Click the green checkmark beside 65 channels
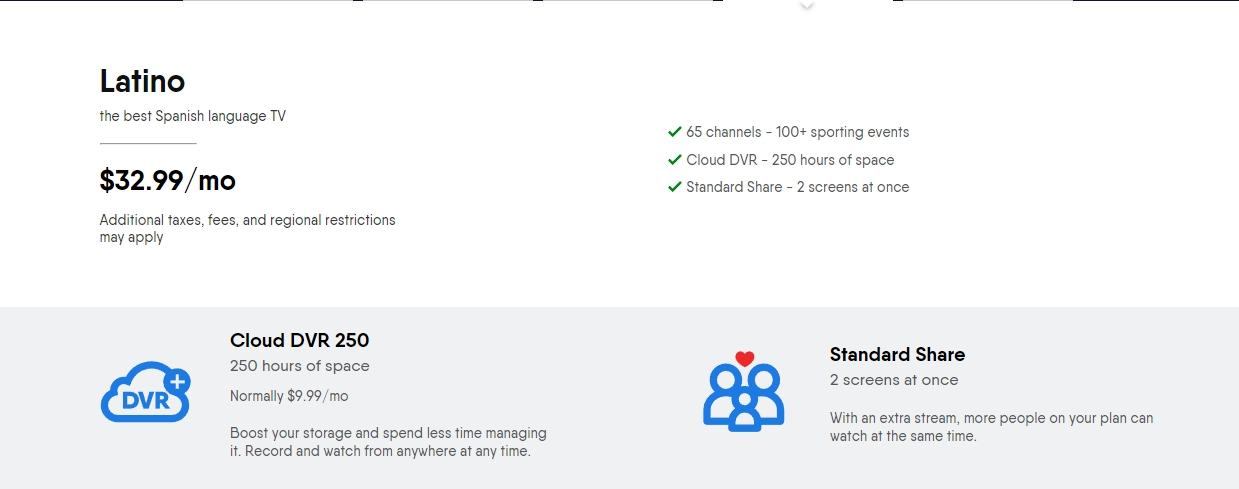 click(x=675, y=131)
